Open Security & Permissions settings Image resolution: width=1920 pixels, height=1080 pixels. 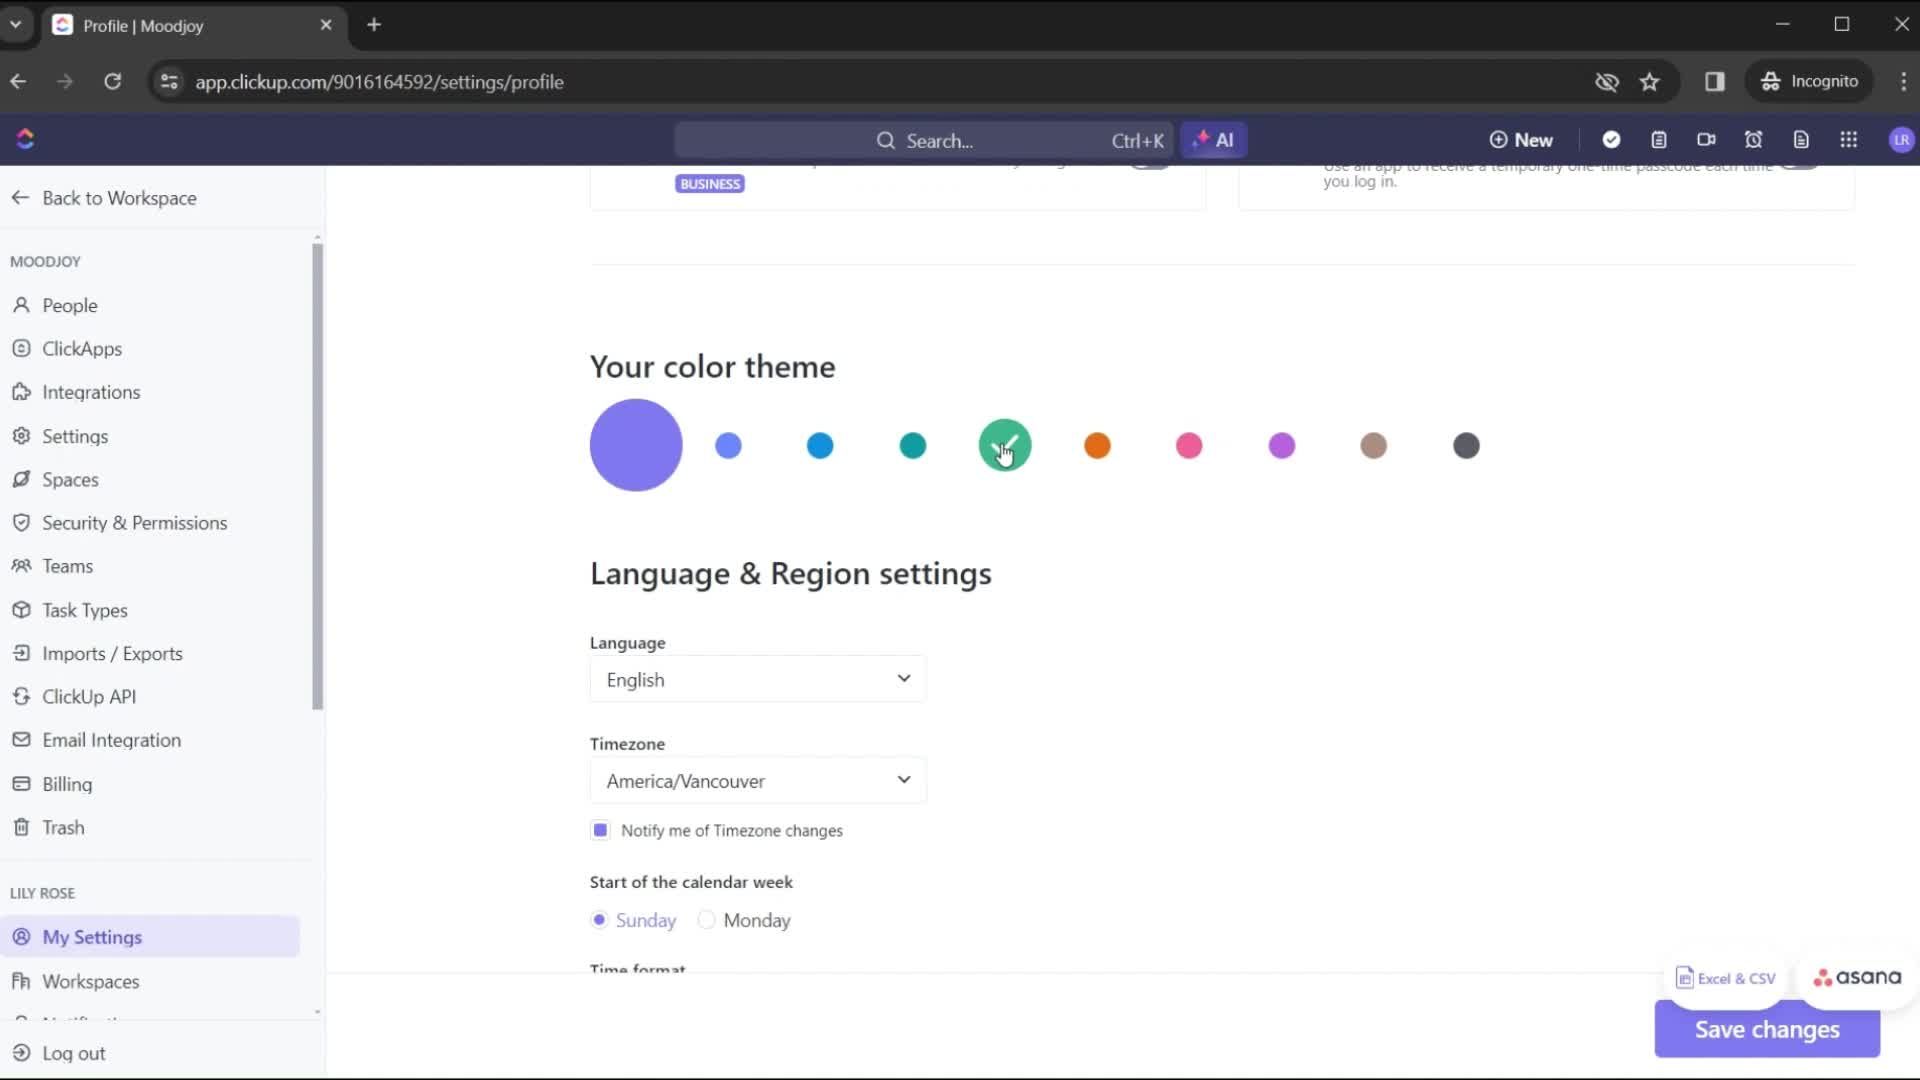coord(135,522)
